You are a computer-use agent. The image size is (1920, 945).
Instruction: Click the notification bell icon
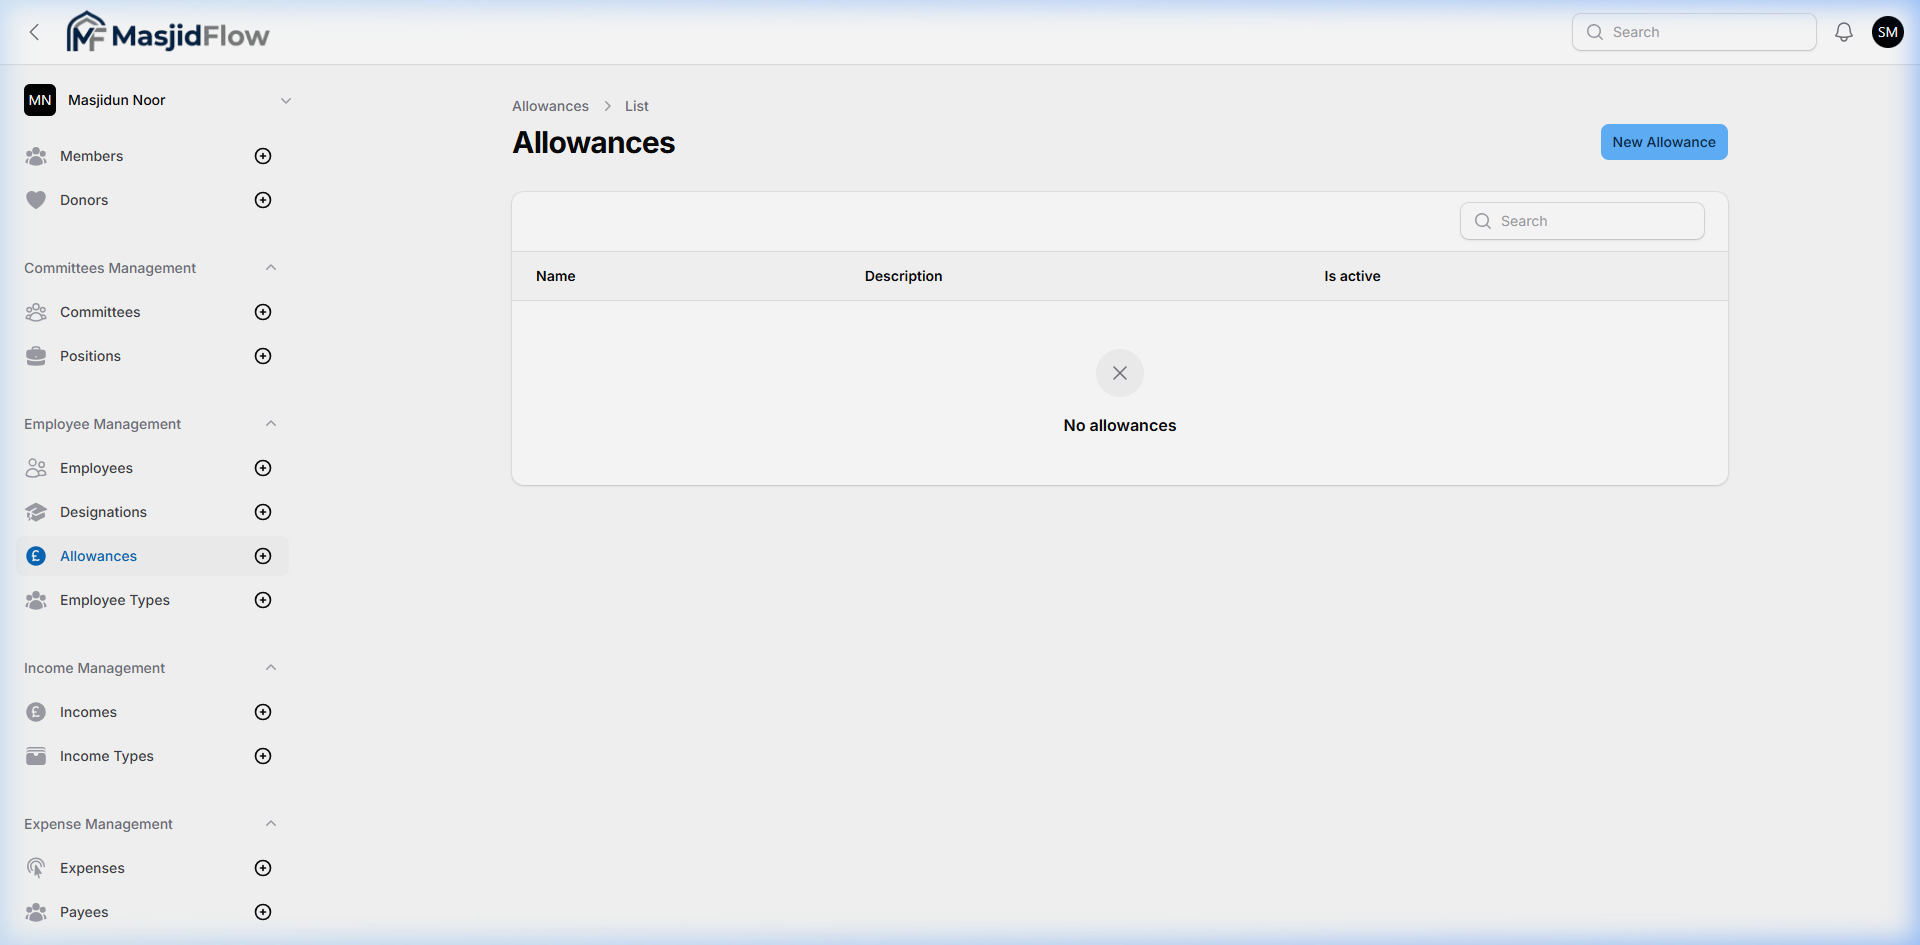tap(1843, 31)
